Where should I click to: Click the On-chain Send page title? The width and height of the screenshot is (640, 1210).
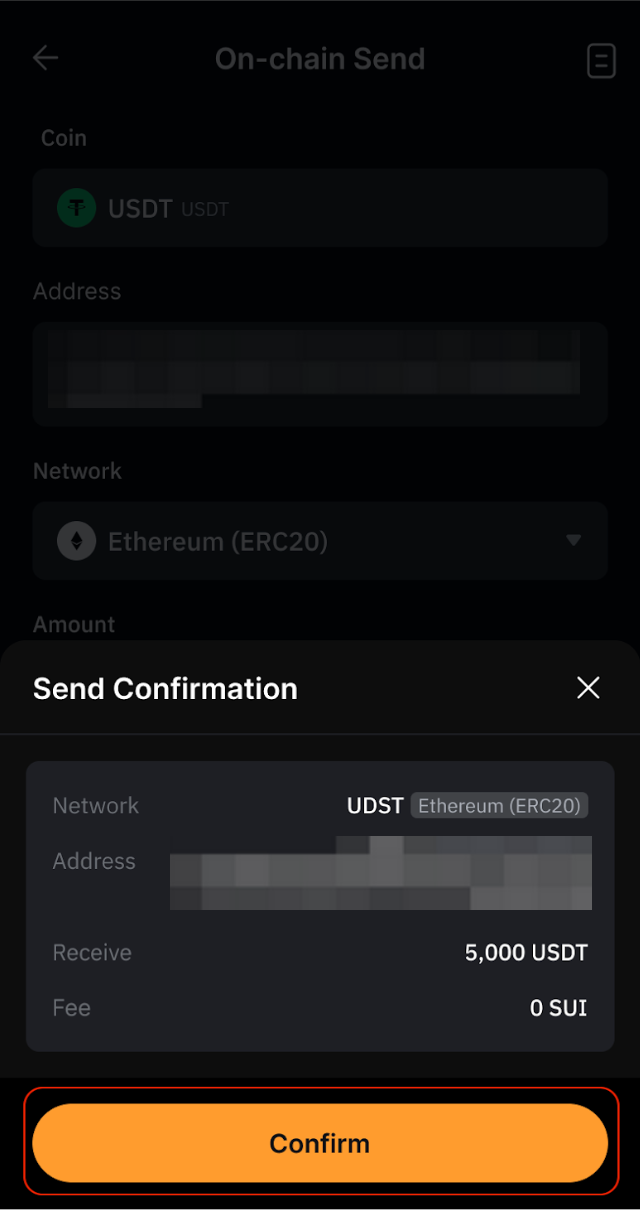click(320, 59)
